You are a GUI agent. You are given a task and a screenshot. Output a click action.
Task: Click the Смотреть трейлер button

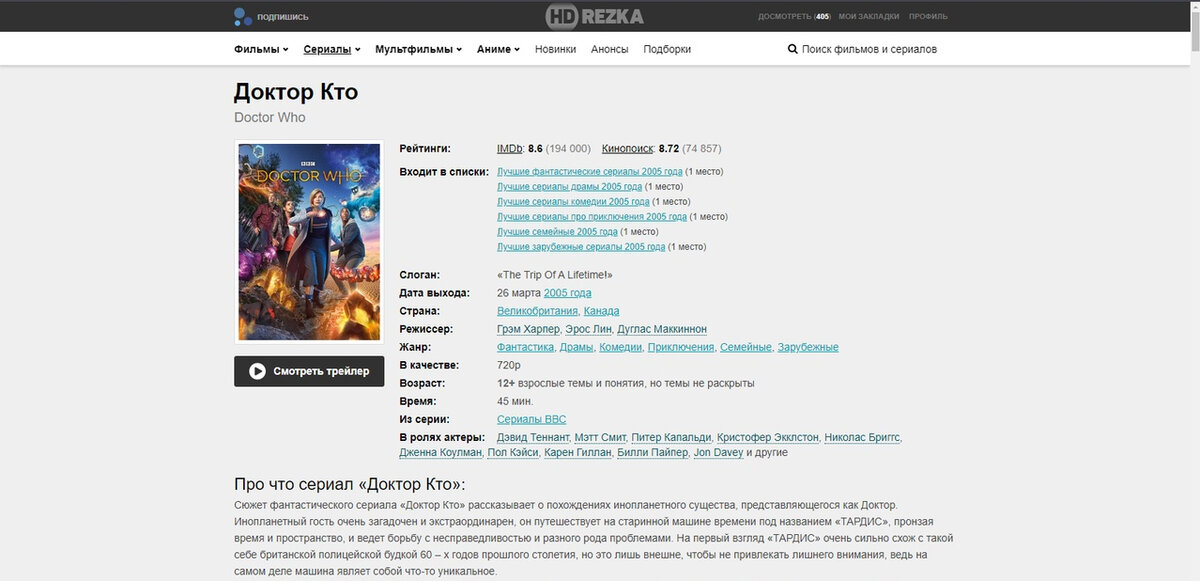309,371
